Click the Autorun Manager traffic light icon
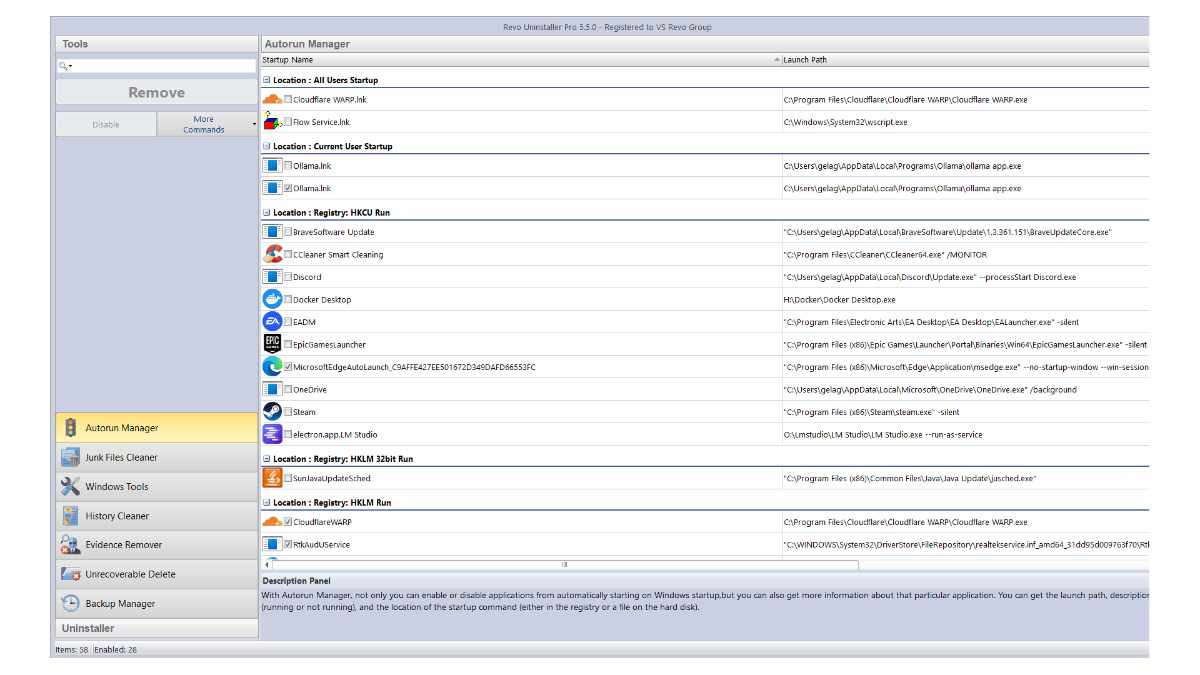This screenshot has height=675, width=1200. coord(70,428)
